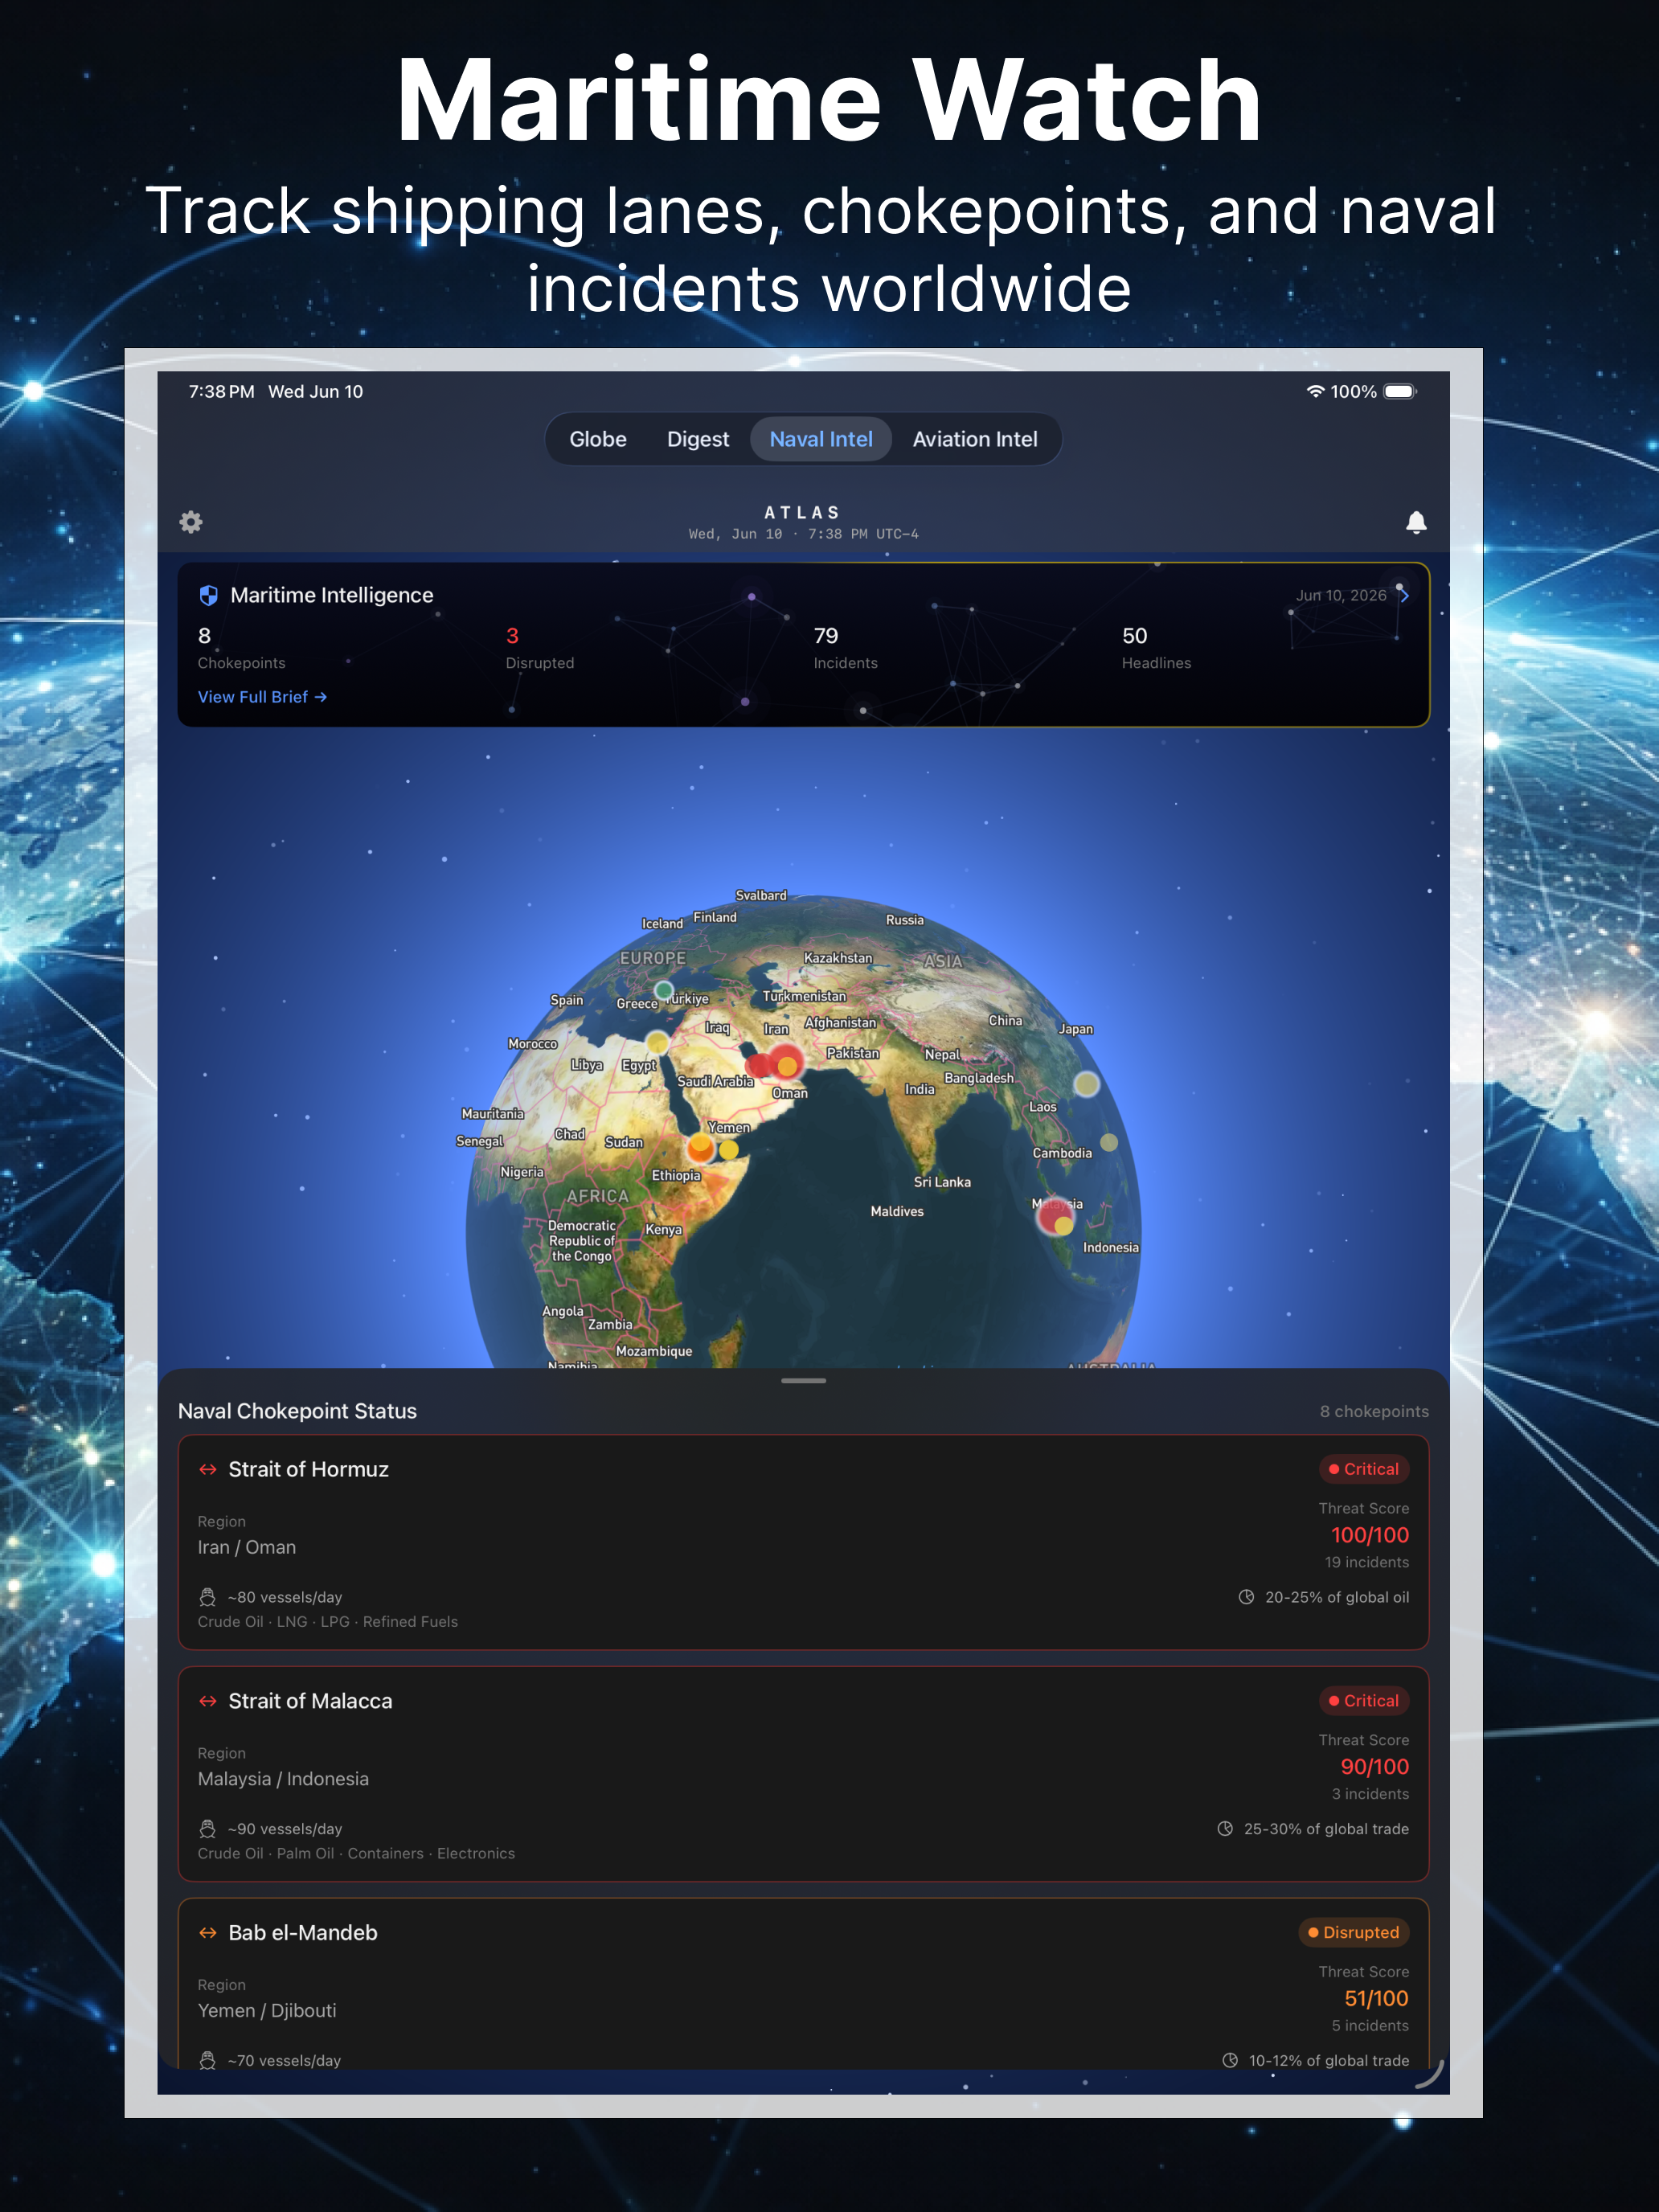Tap the 5 incidents count
The height and width of the screenshot is (2212, 1659).
tap(1370, 2025)
